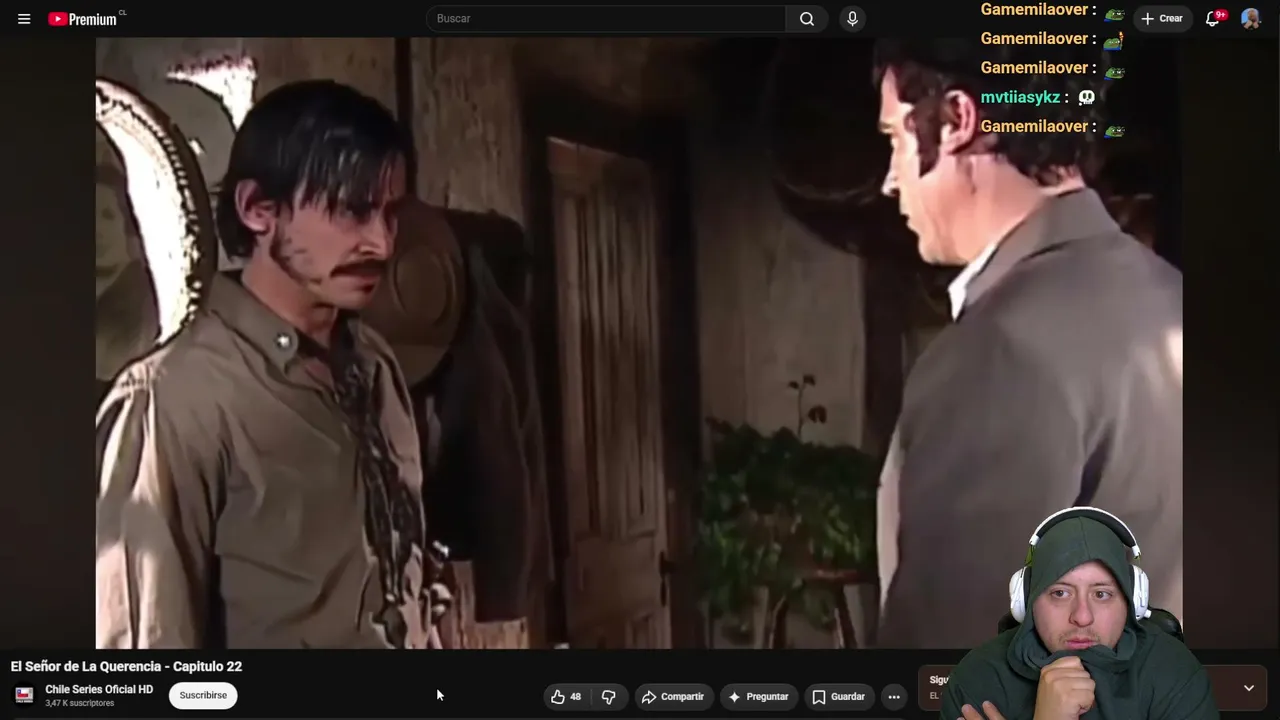Like the video with thumbs up
This screenshot has height=720, width=1280.
[x=566, y=696]
